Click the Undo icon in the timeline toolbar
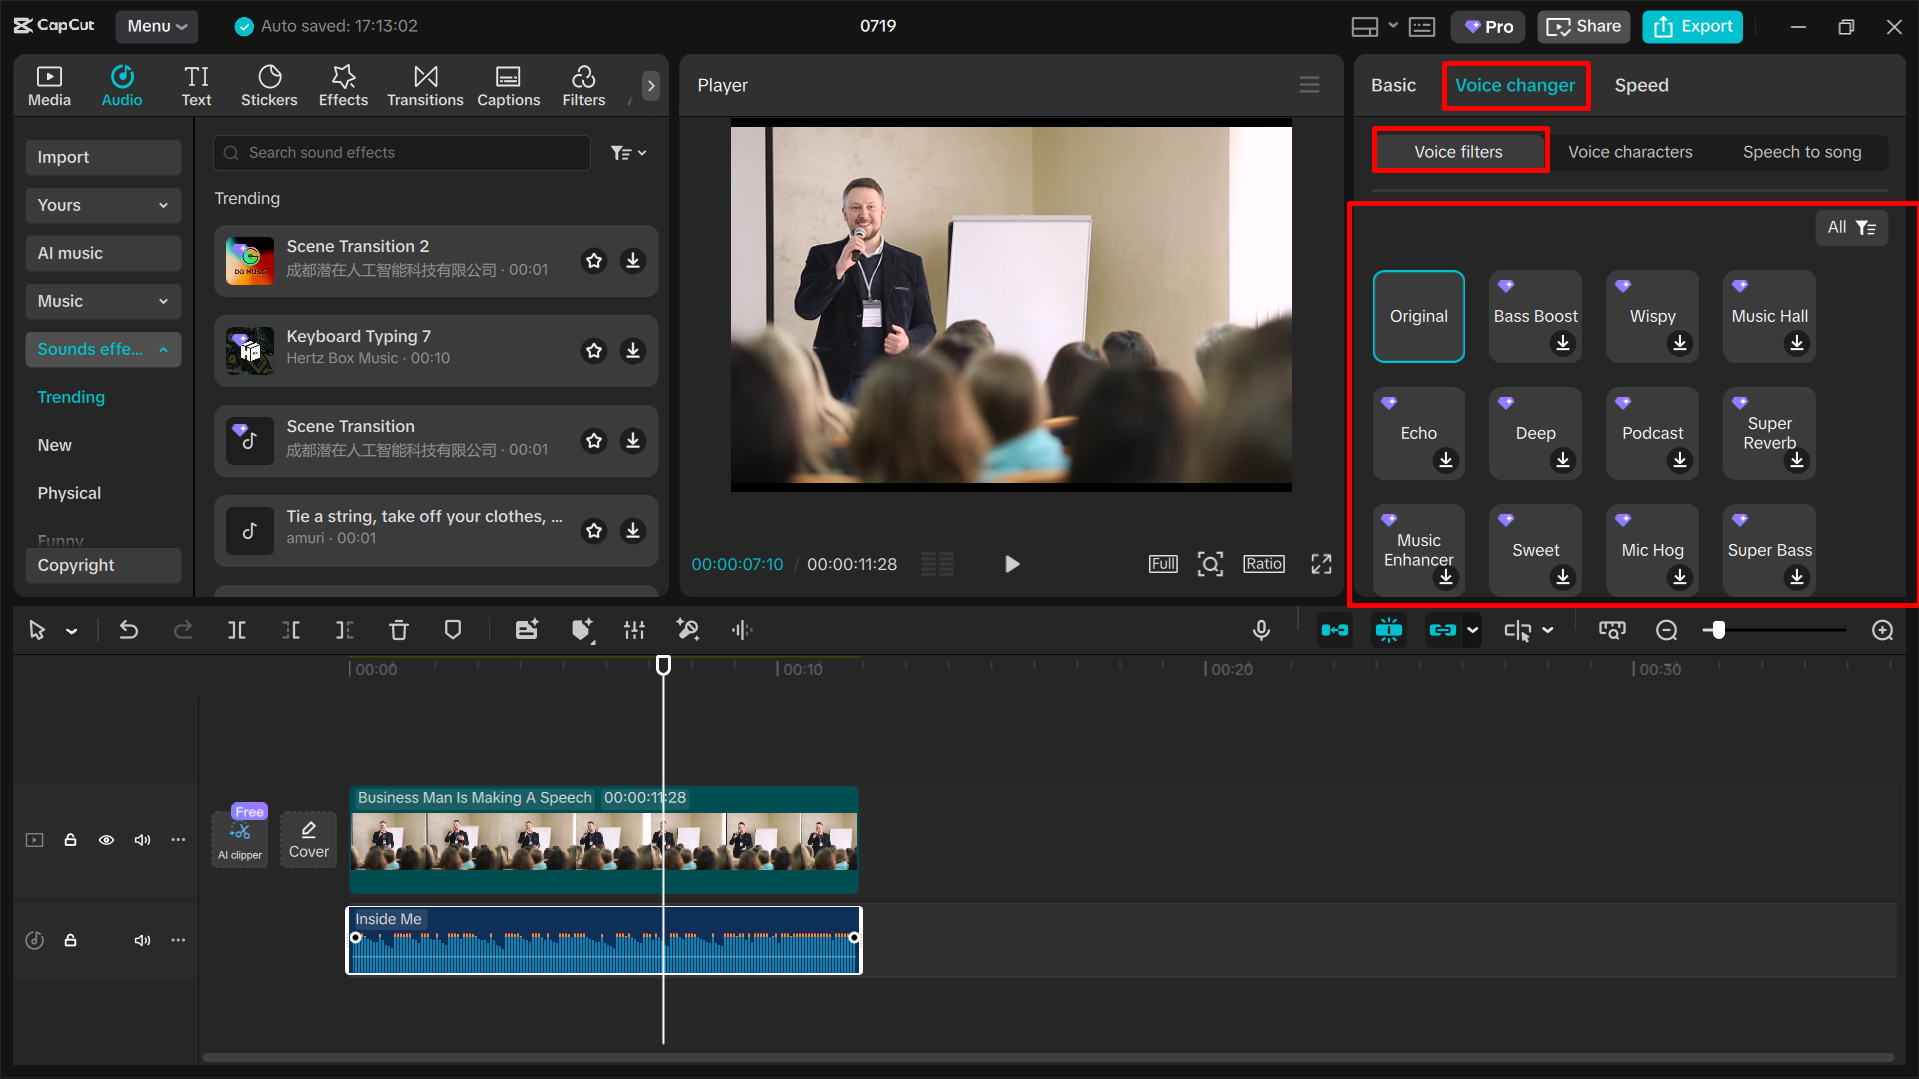Image resolution: width=1919 pixels, height=1079 pixels. 129,630
